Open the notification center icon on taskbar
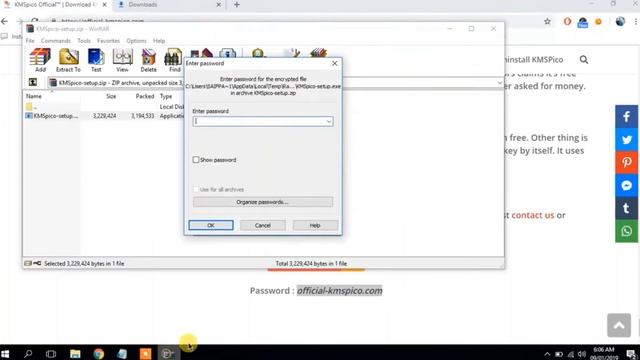Viewport: 640px width, 360px height. (631, 354)
